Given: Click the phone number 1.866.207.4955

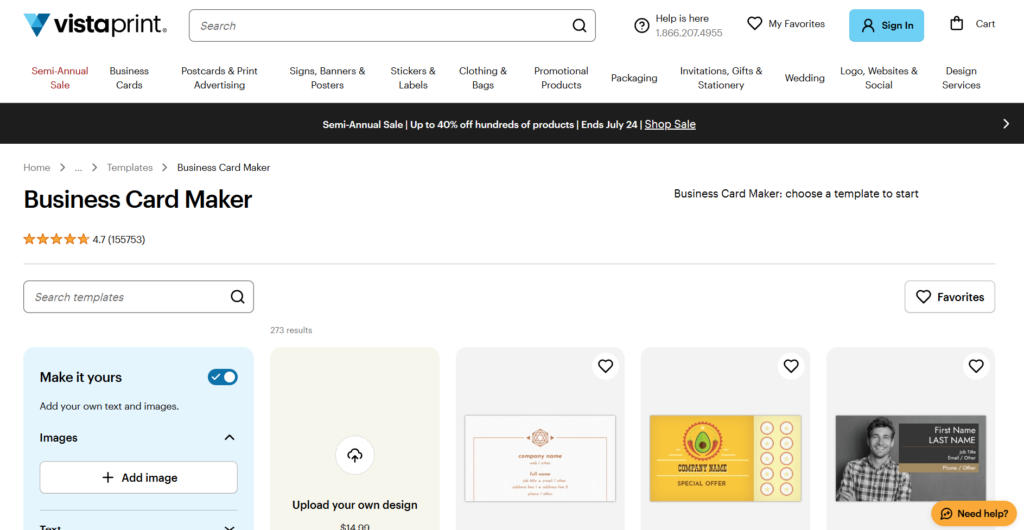Looking at the screenshot, I should point(689,33).
